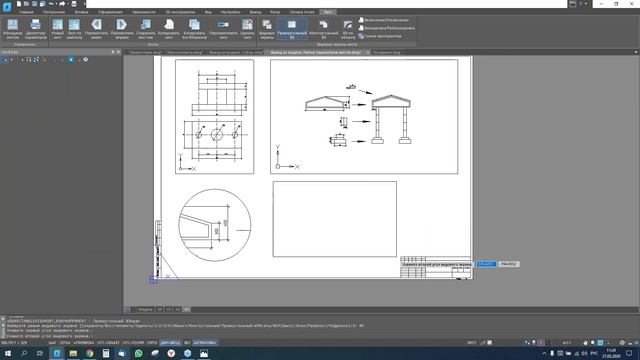Switch to the Модель layout tab
Image resolution: width=640 pixels, height=360 pixels.
(x=145, y=309)
